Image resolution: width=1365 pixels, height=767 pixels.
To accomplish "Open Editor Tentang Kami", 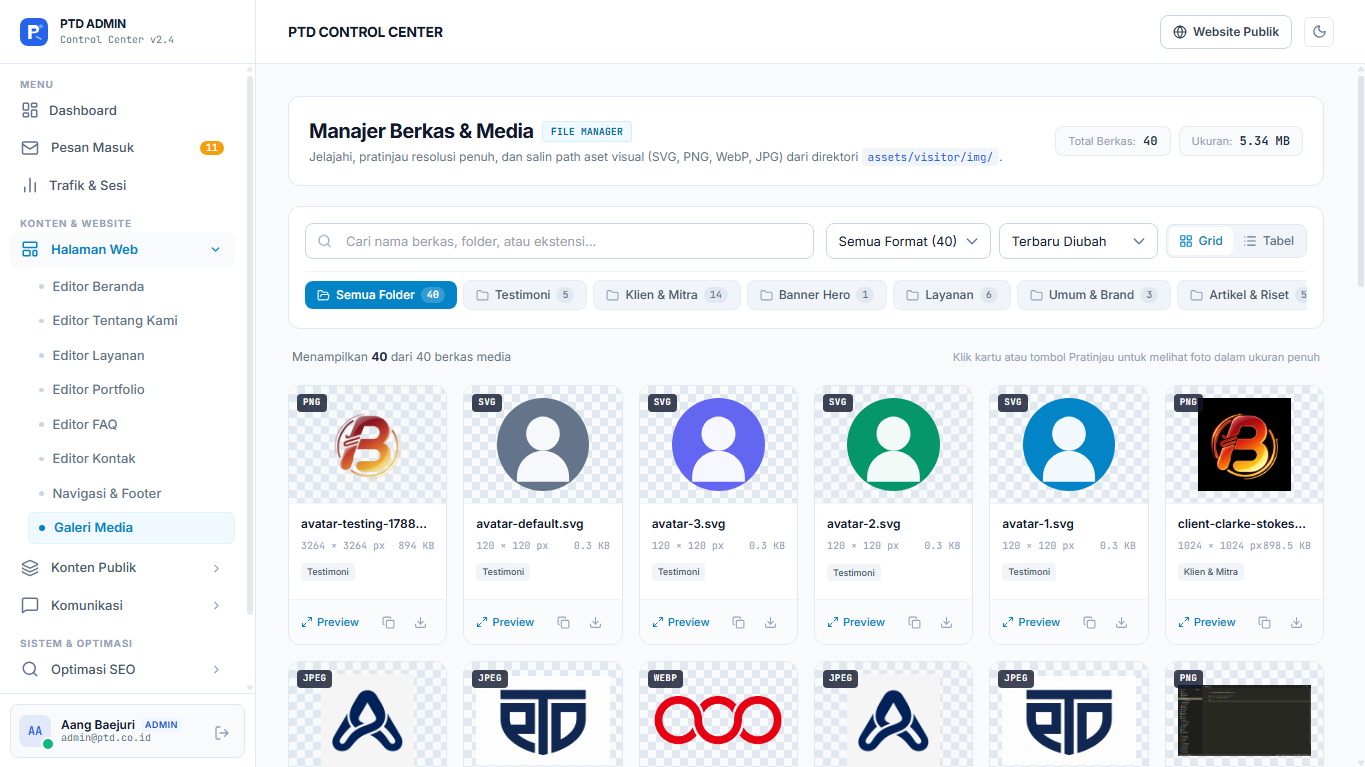I will [115, 321].
